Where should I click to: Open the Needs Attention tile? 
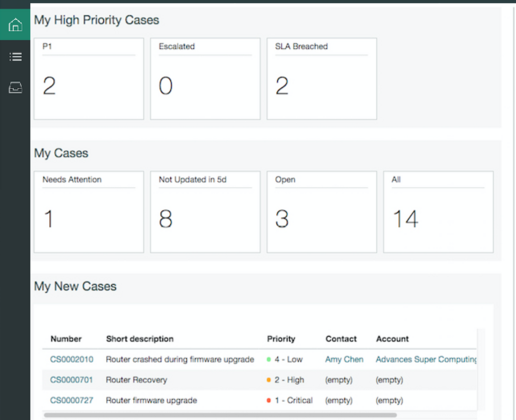coord(89,212)
